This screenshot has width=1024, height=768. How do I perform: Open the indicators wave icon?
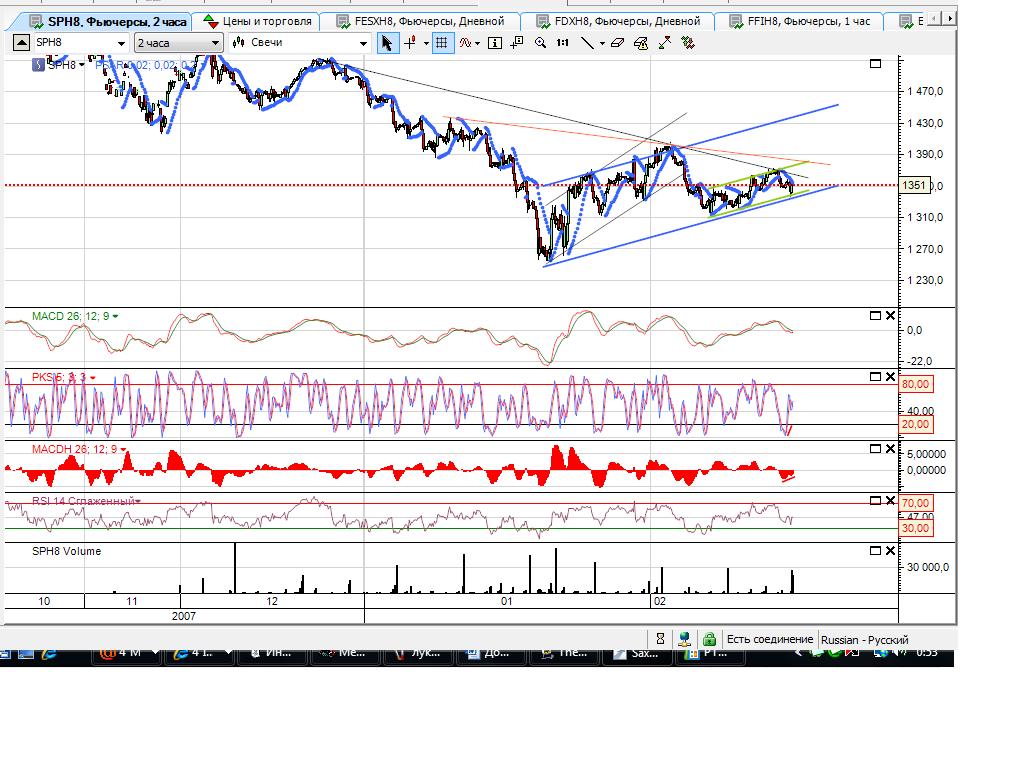pos(465,43)
